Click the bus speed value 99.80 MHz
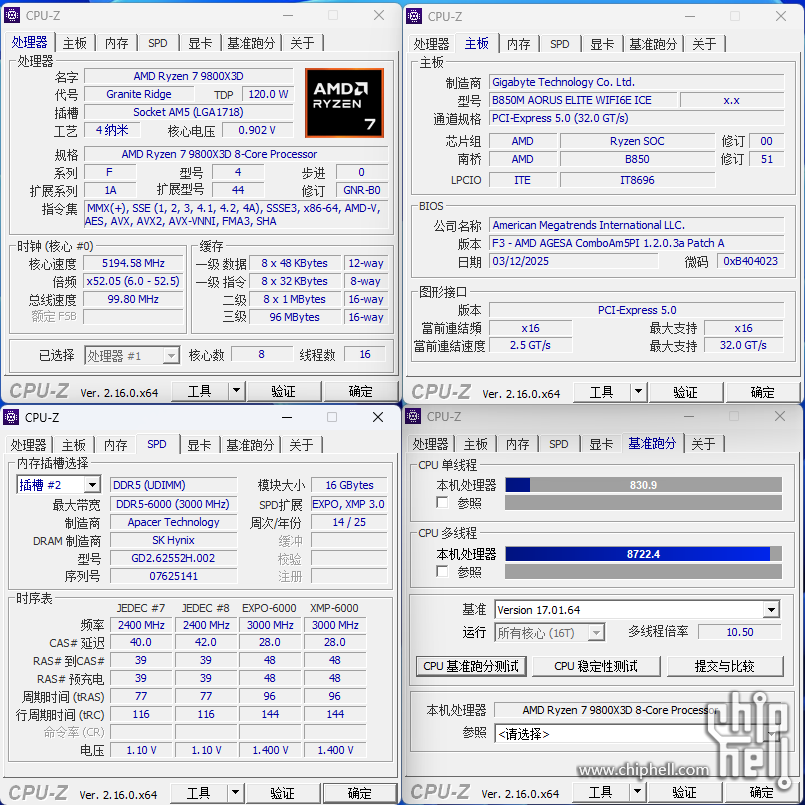 (x=133, y=299)
